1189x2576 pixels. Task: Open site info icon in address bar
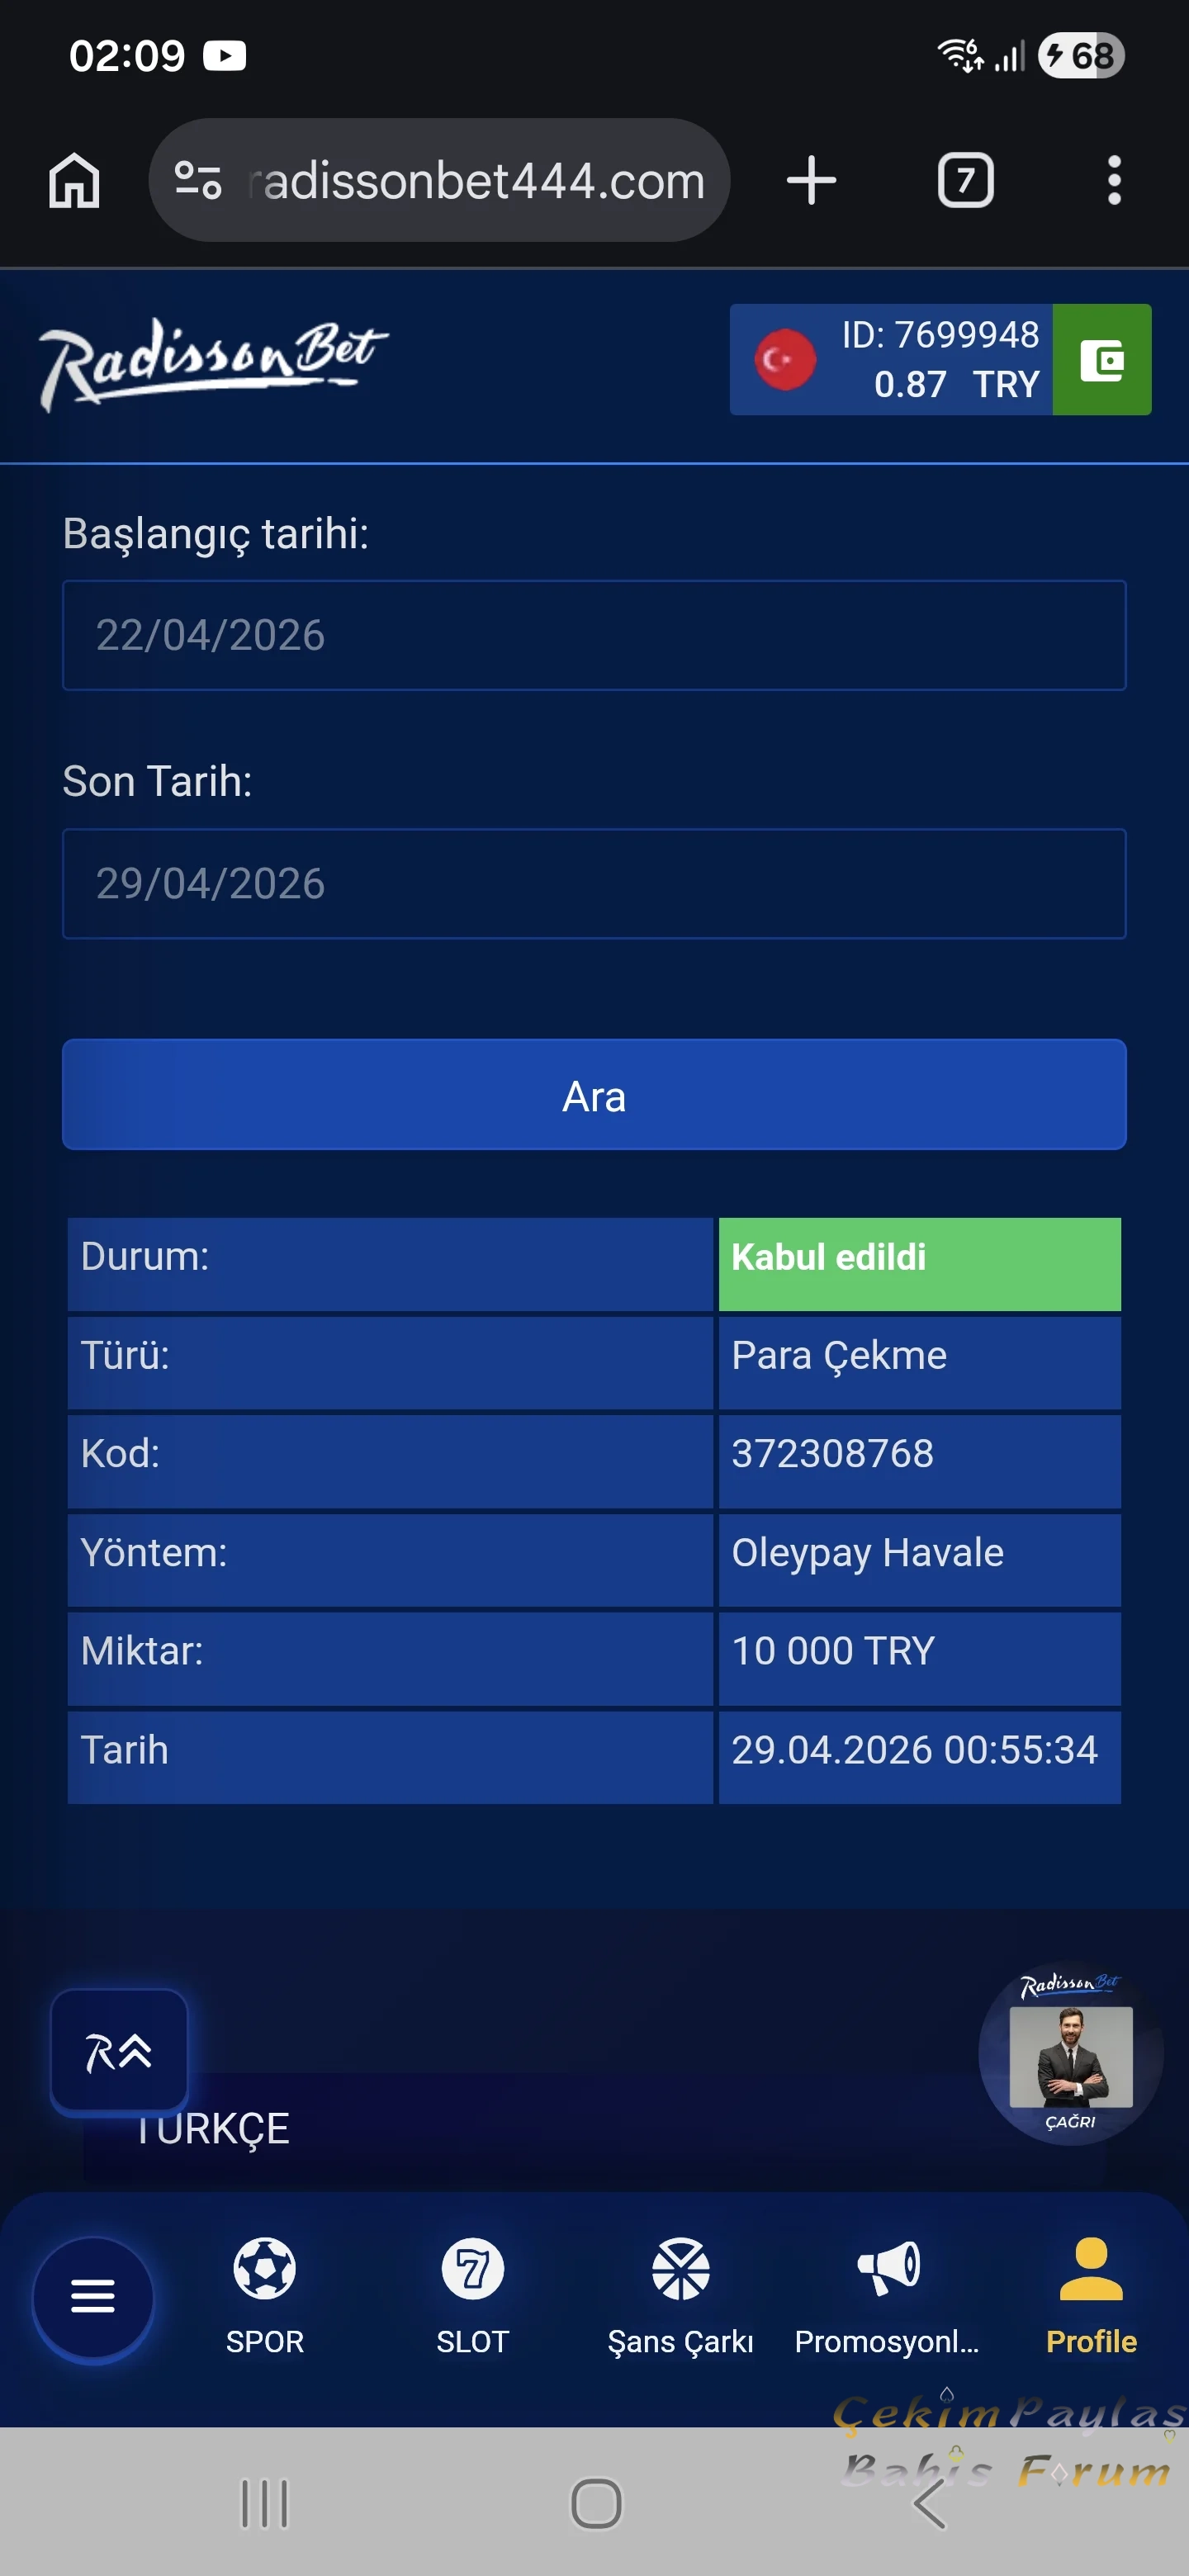198,181
